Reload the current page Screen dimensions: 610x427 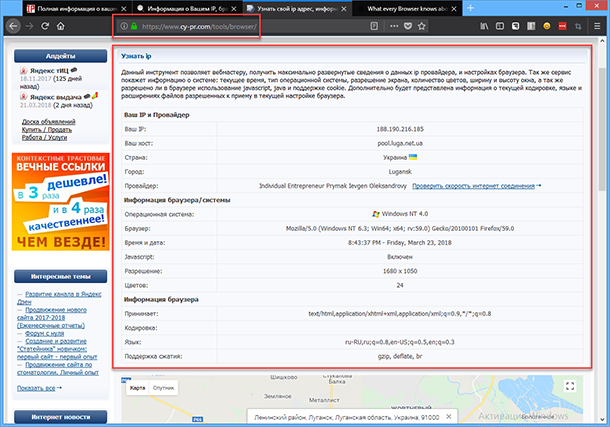click(x=45, y=26)
